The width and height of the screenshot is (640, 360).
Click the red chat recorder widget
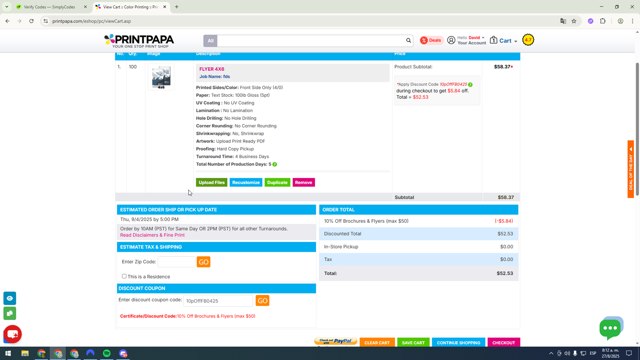coord(12,334)
